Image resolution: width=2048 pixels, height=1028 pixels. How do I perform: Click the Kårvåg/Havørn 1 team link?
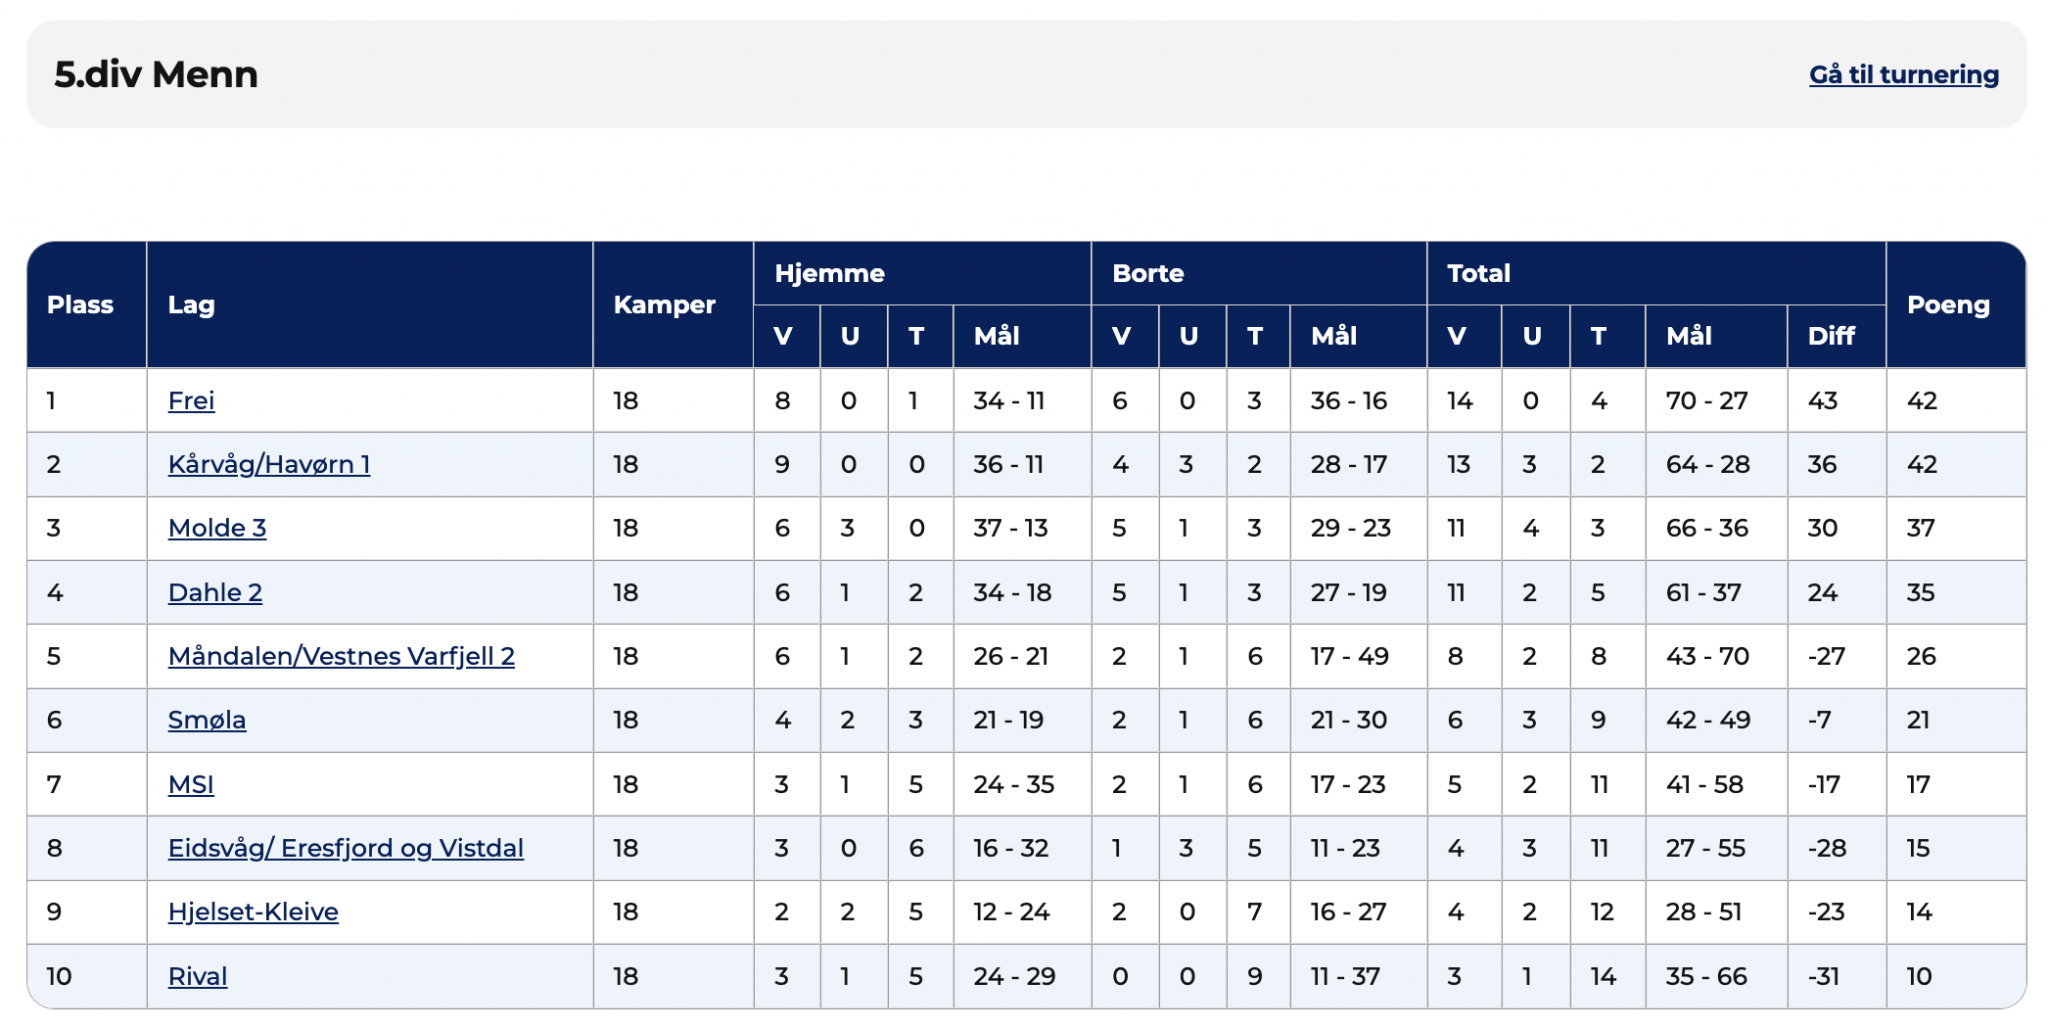(x=269, y=465)
